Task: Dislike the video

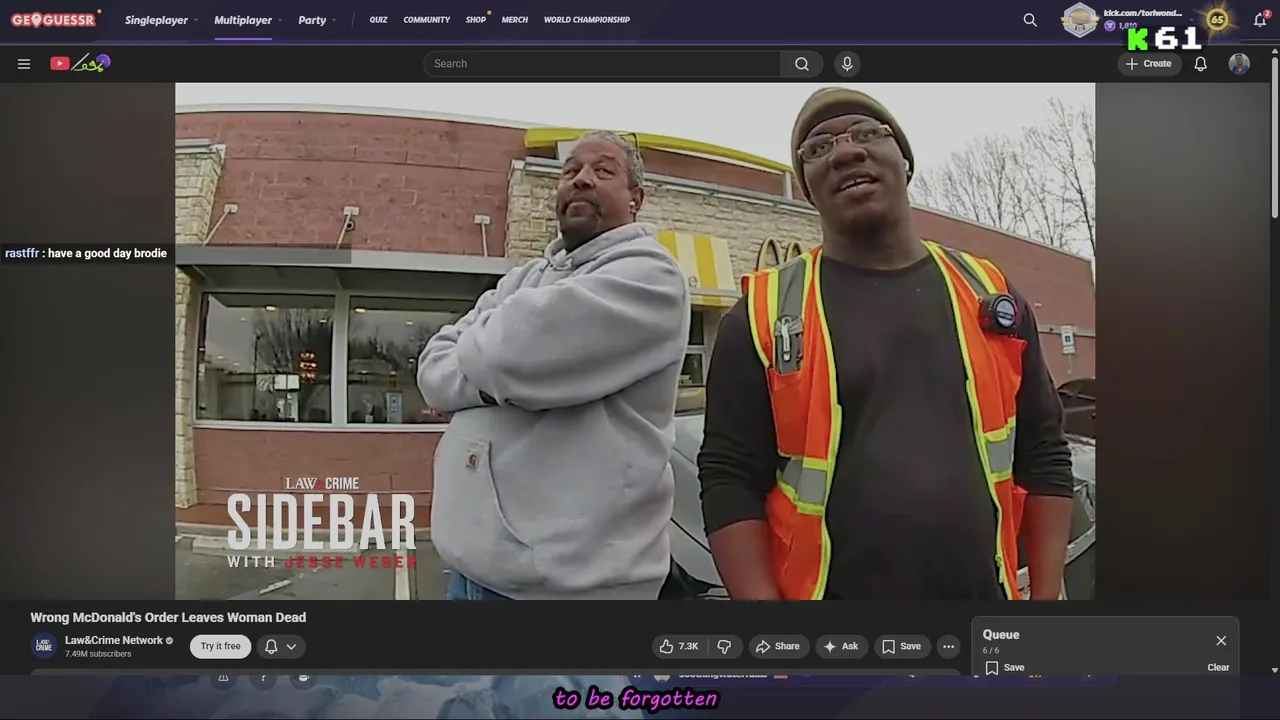Action: click(x=725, y=647)
